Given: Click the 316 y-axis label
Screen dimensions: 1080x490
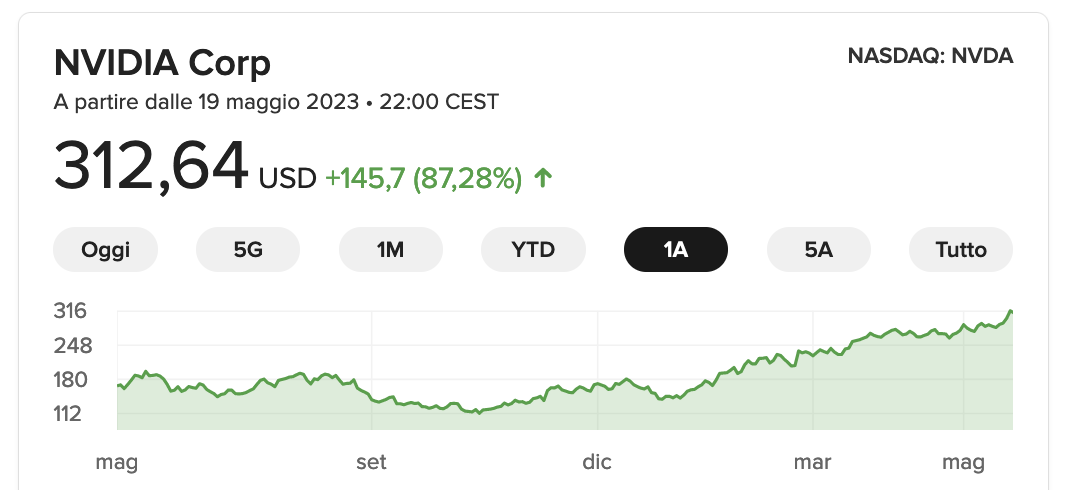Looking at the screenshot, I should coord(70,311).
